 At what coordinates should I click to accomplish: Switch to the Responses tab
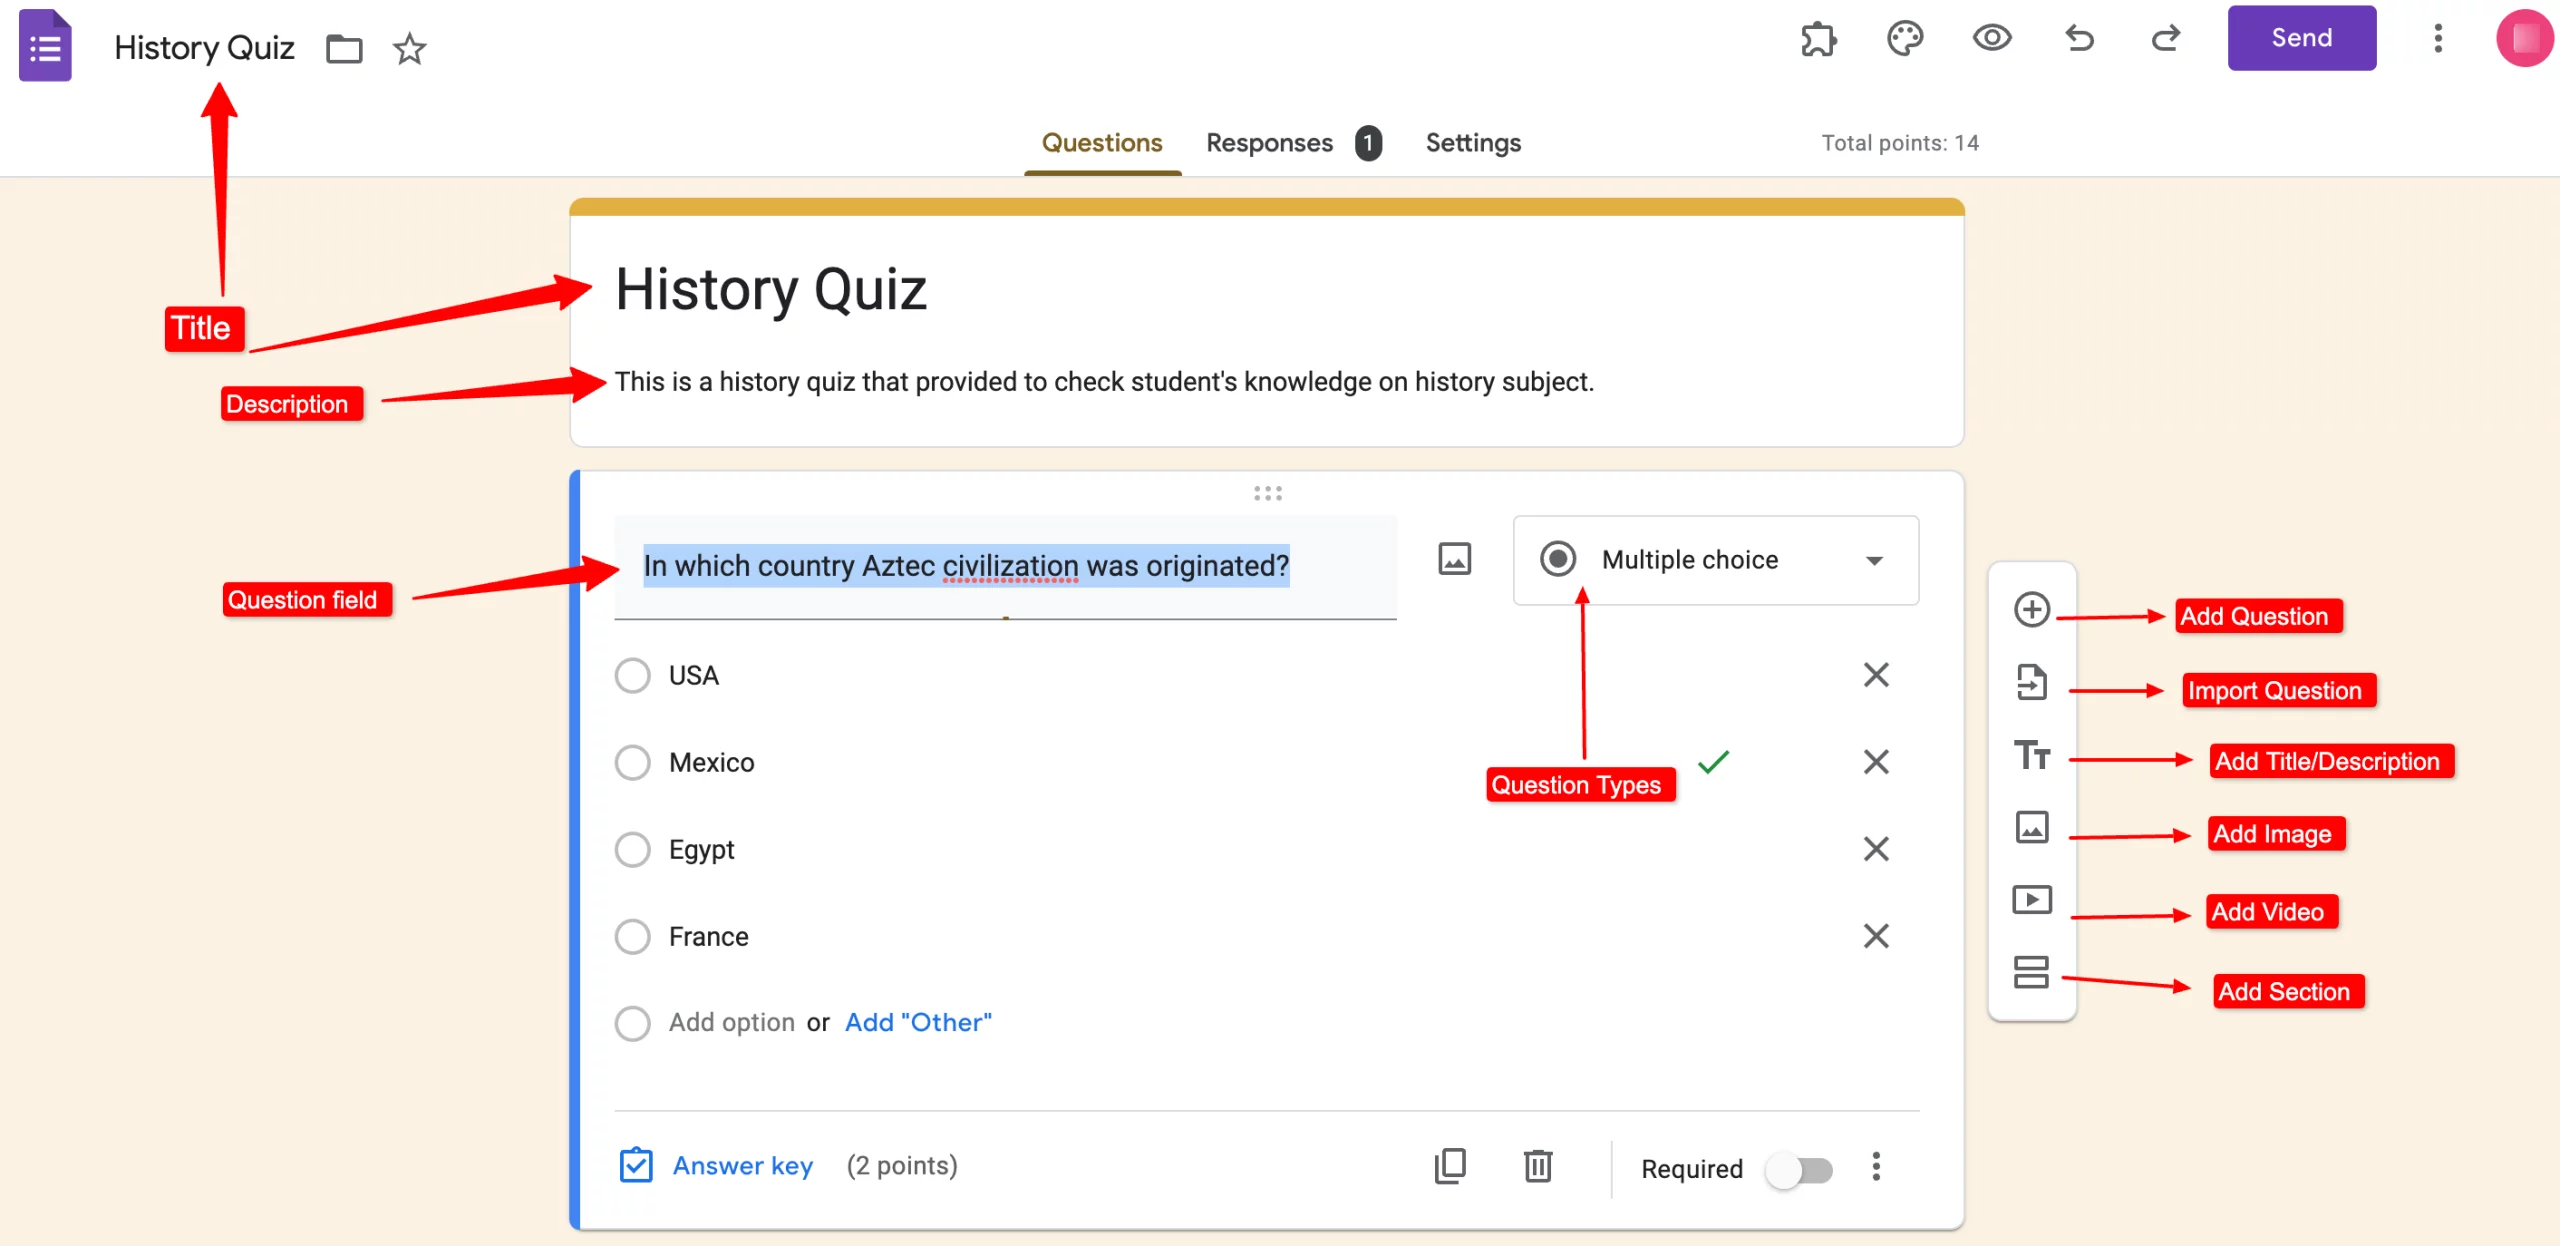click(x=1269, y=143)
